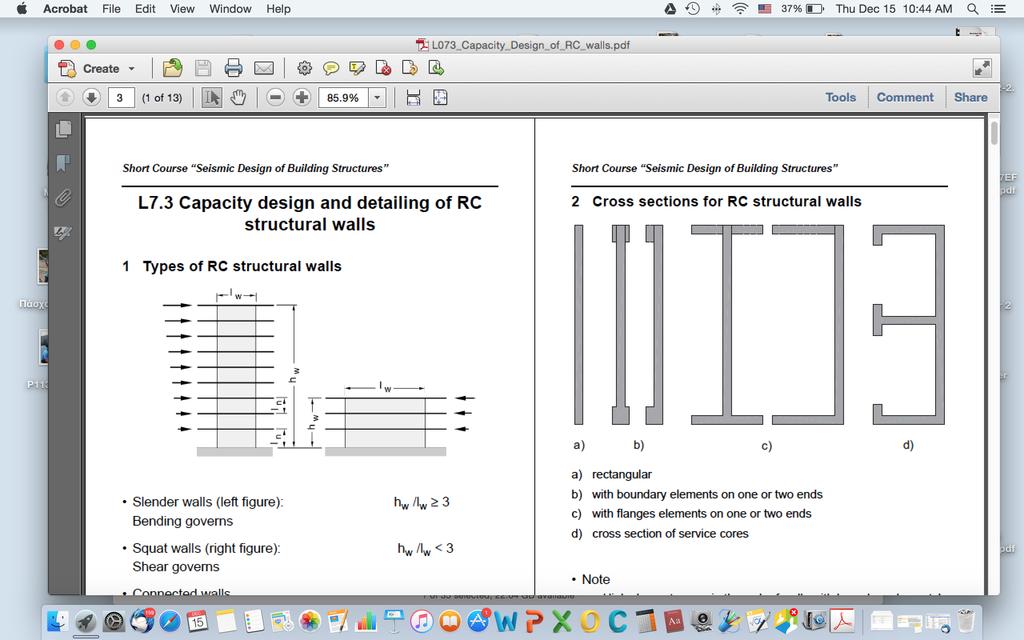Choose the Select tool cursor icon

pos(212,97)
